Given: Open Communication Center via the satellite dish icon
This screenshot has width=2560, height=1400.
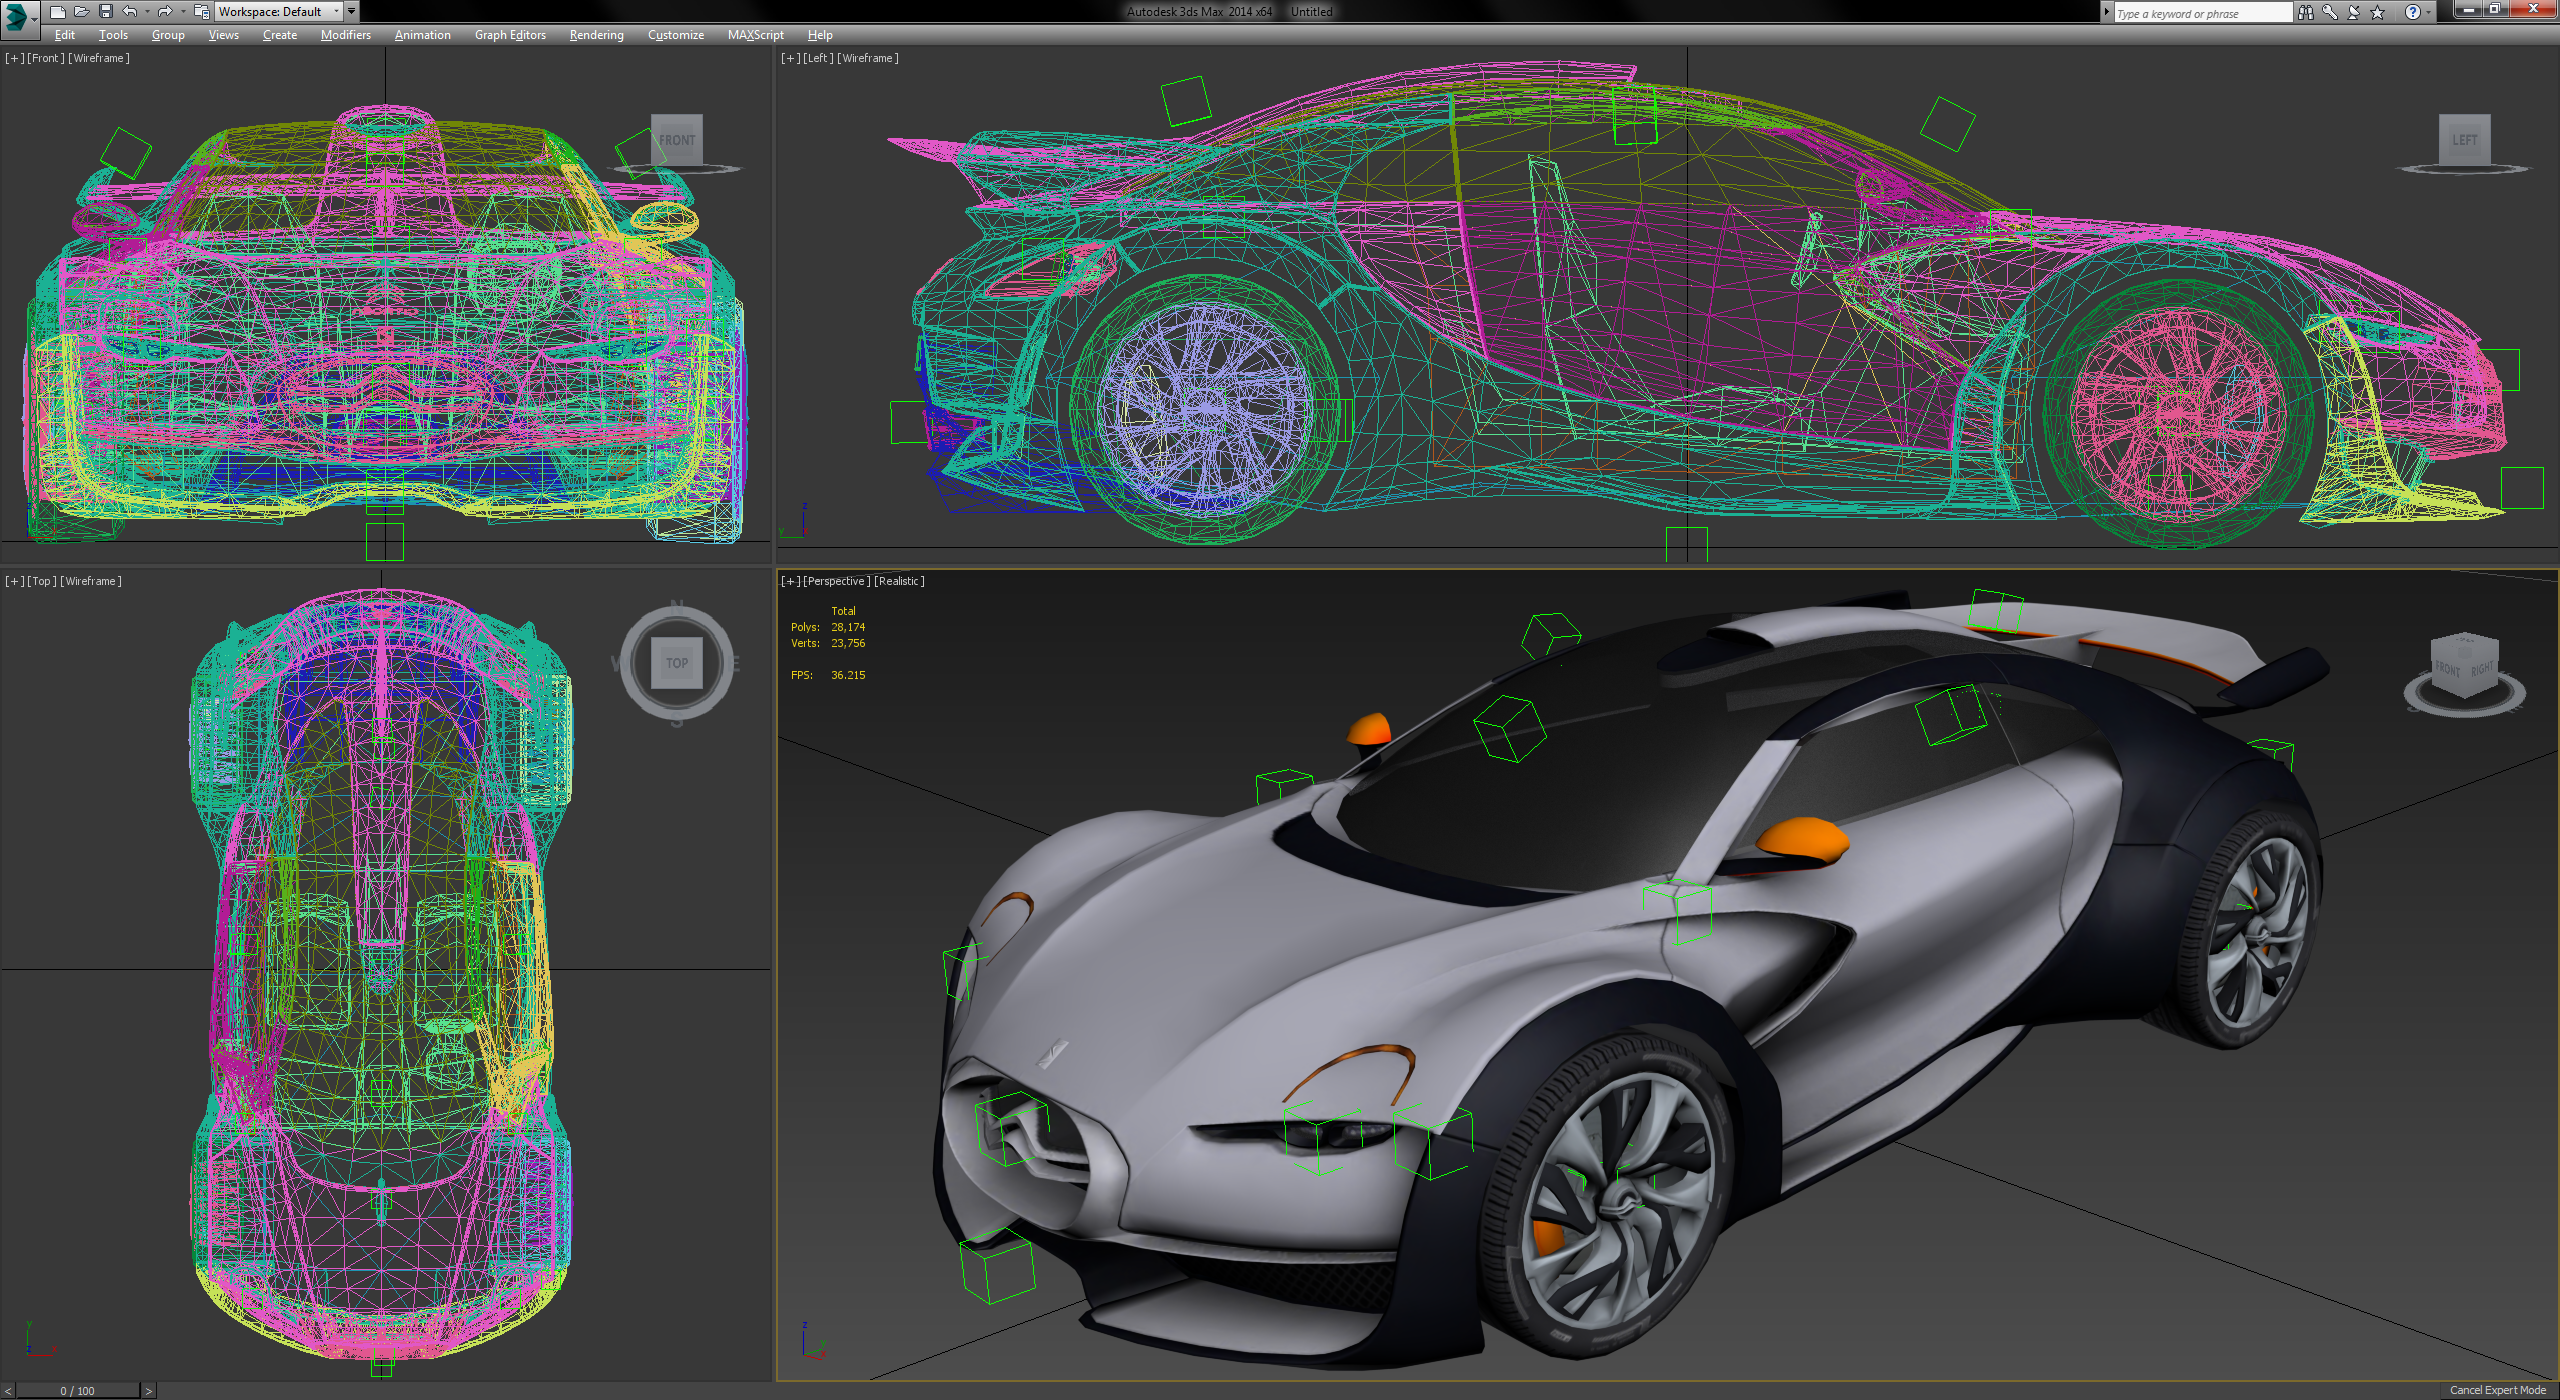Looking at the screenshot, I should pyautogui.click(x=2354, y=12).
